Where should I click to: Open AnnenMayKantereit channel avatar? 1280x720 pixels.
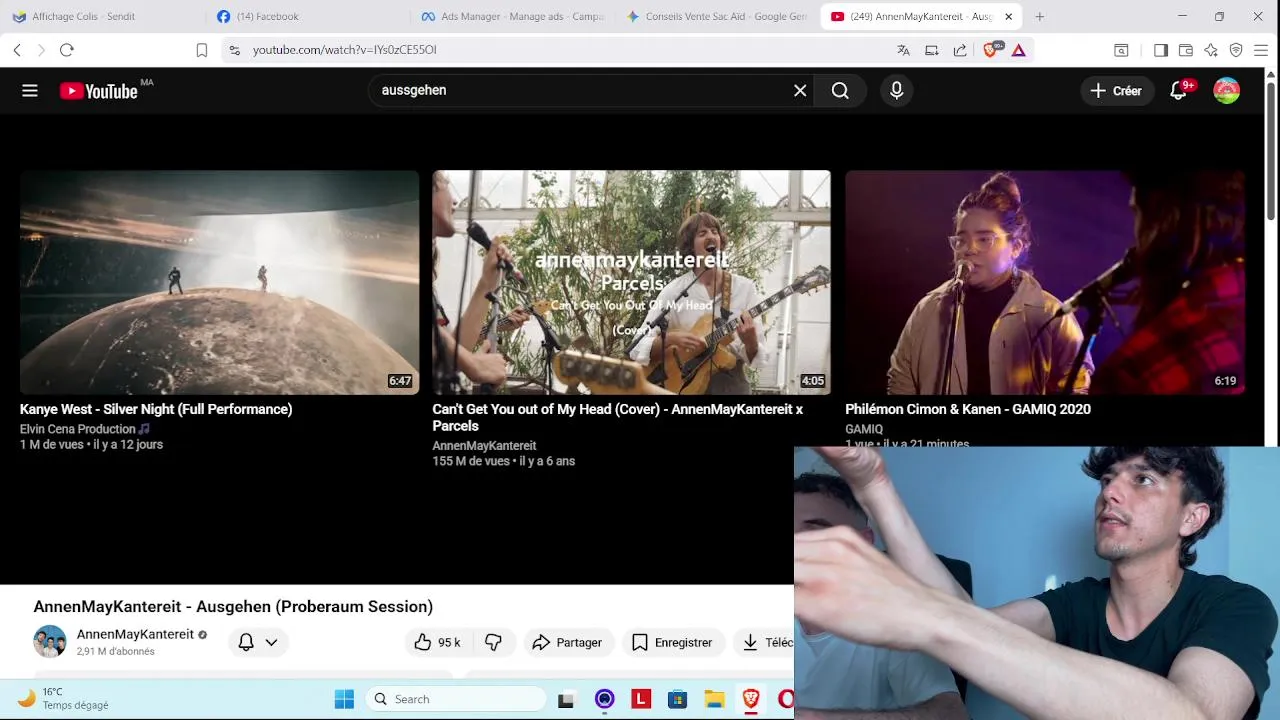click(50, 642)
